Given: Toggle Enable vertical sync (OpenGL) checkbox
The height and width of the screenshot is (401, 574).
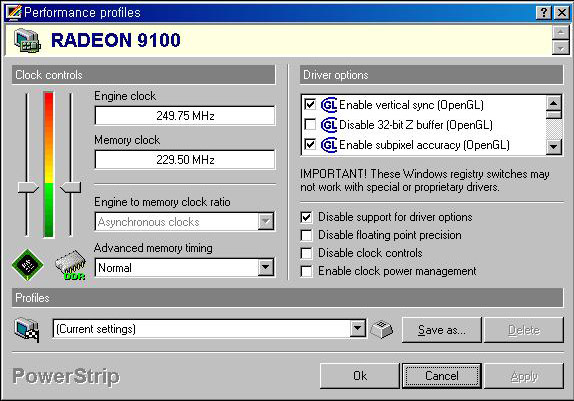Looking at the screenshot, I should click(310, 105).
